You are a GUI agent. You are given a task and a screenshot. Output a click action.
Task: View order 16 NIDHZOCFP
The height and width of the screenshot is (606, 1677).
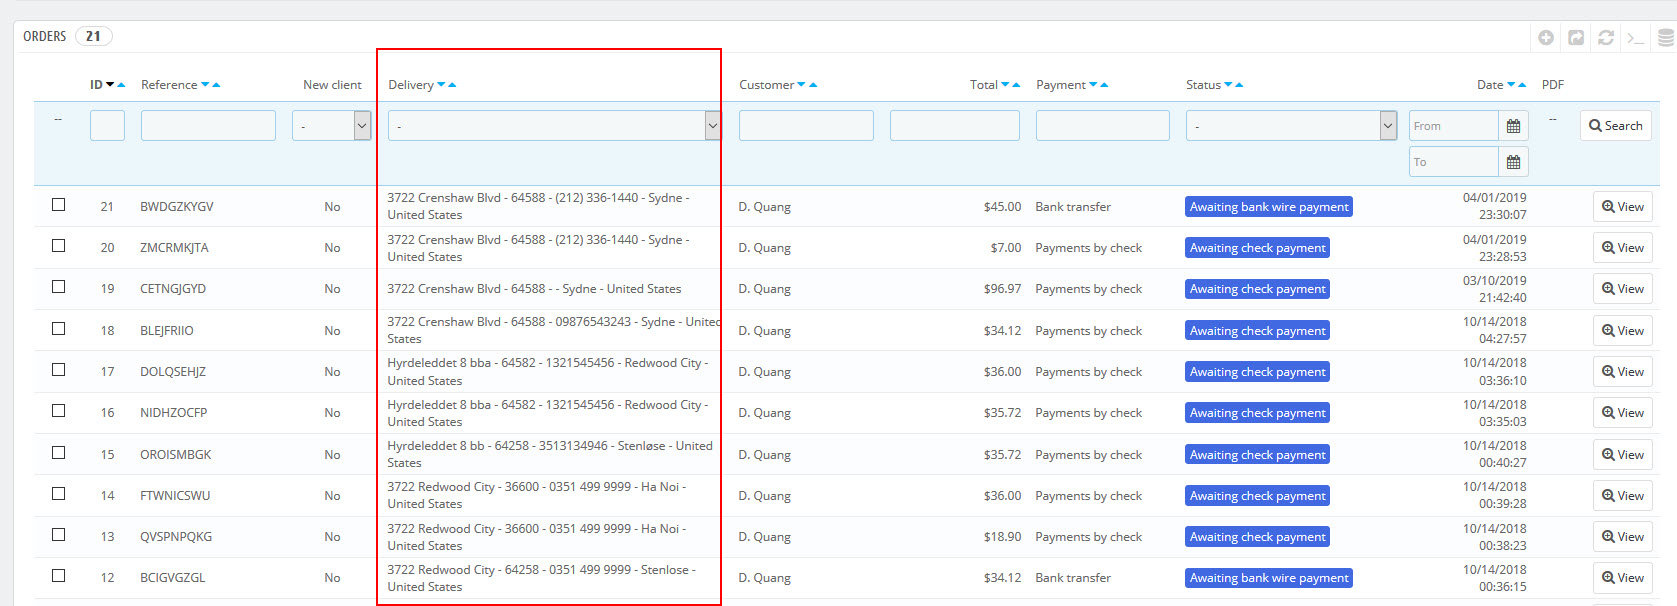[1622, 413]
